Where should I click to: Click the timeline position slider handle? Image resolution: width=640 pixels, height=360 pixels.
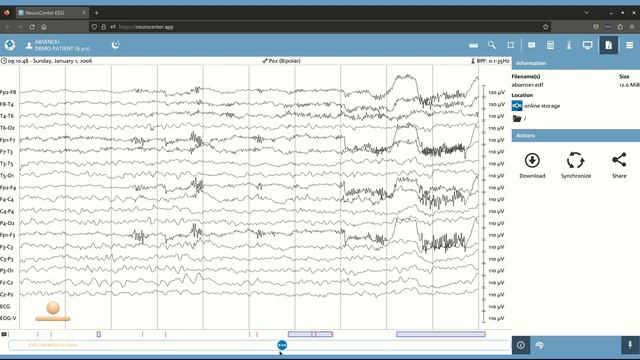pyautogui.click(x=282, y=345)
